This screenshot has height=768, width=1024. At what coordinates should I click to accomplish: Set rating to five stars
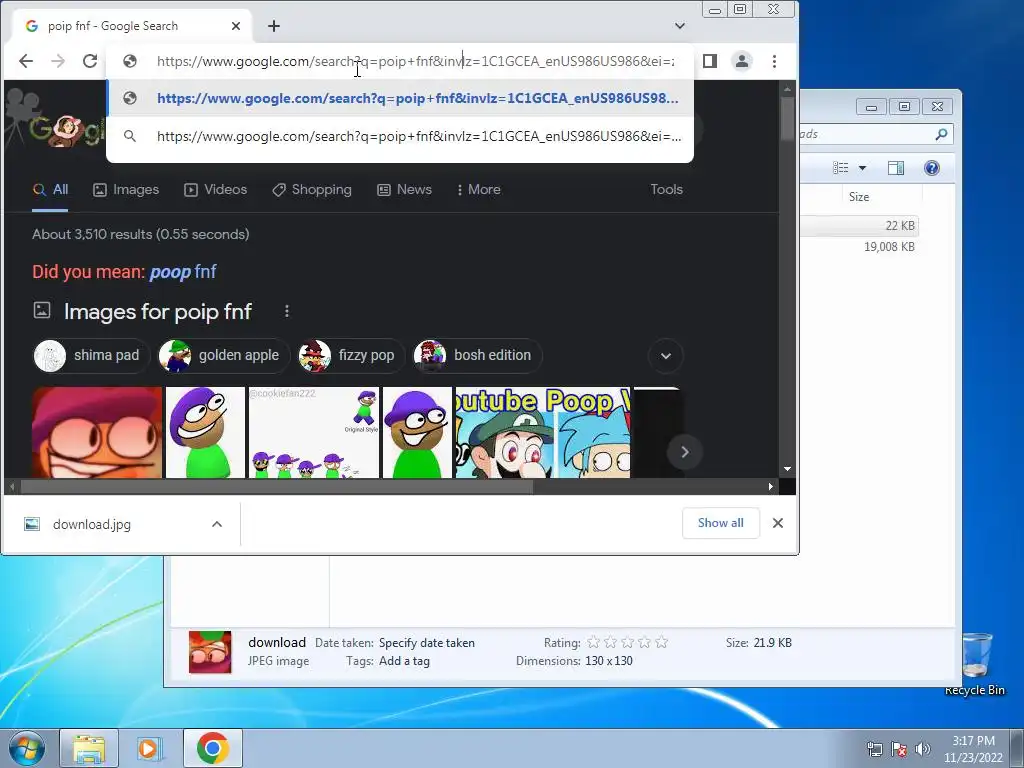662,643
